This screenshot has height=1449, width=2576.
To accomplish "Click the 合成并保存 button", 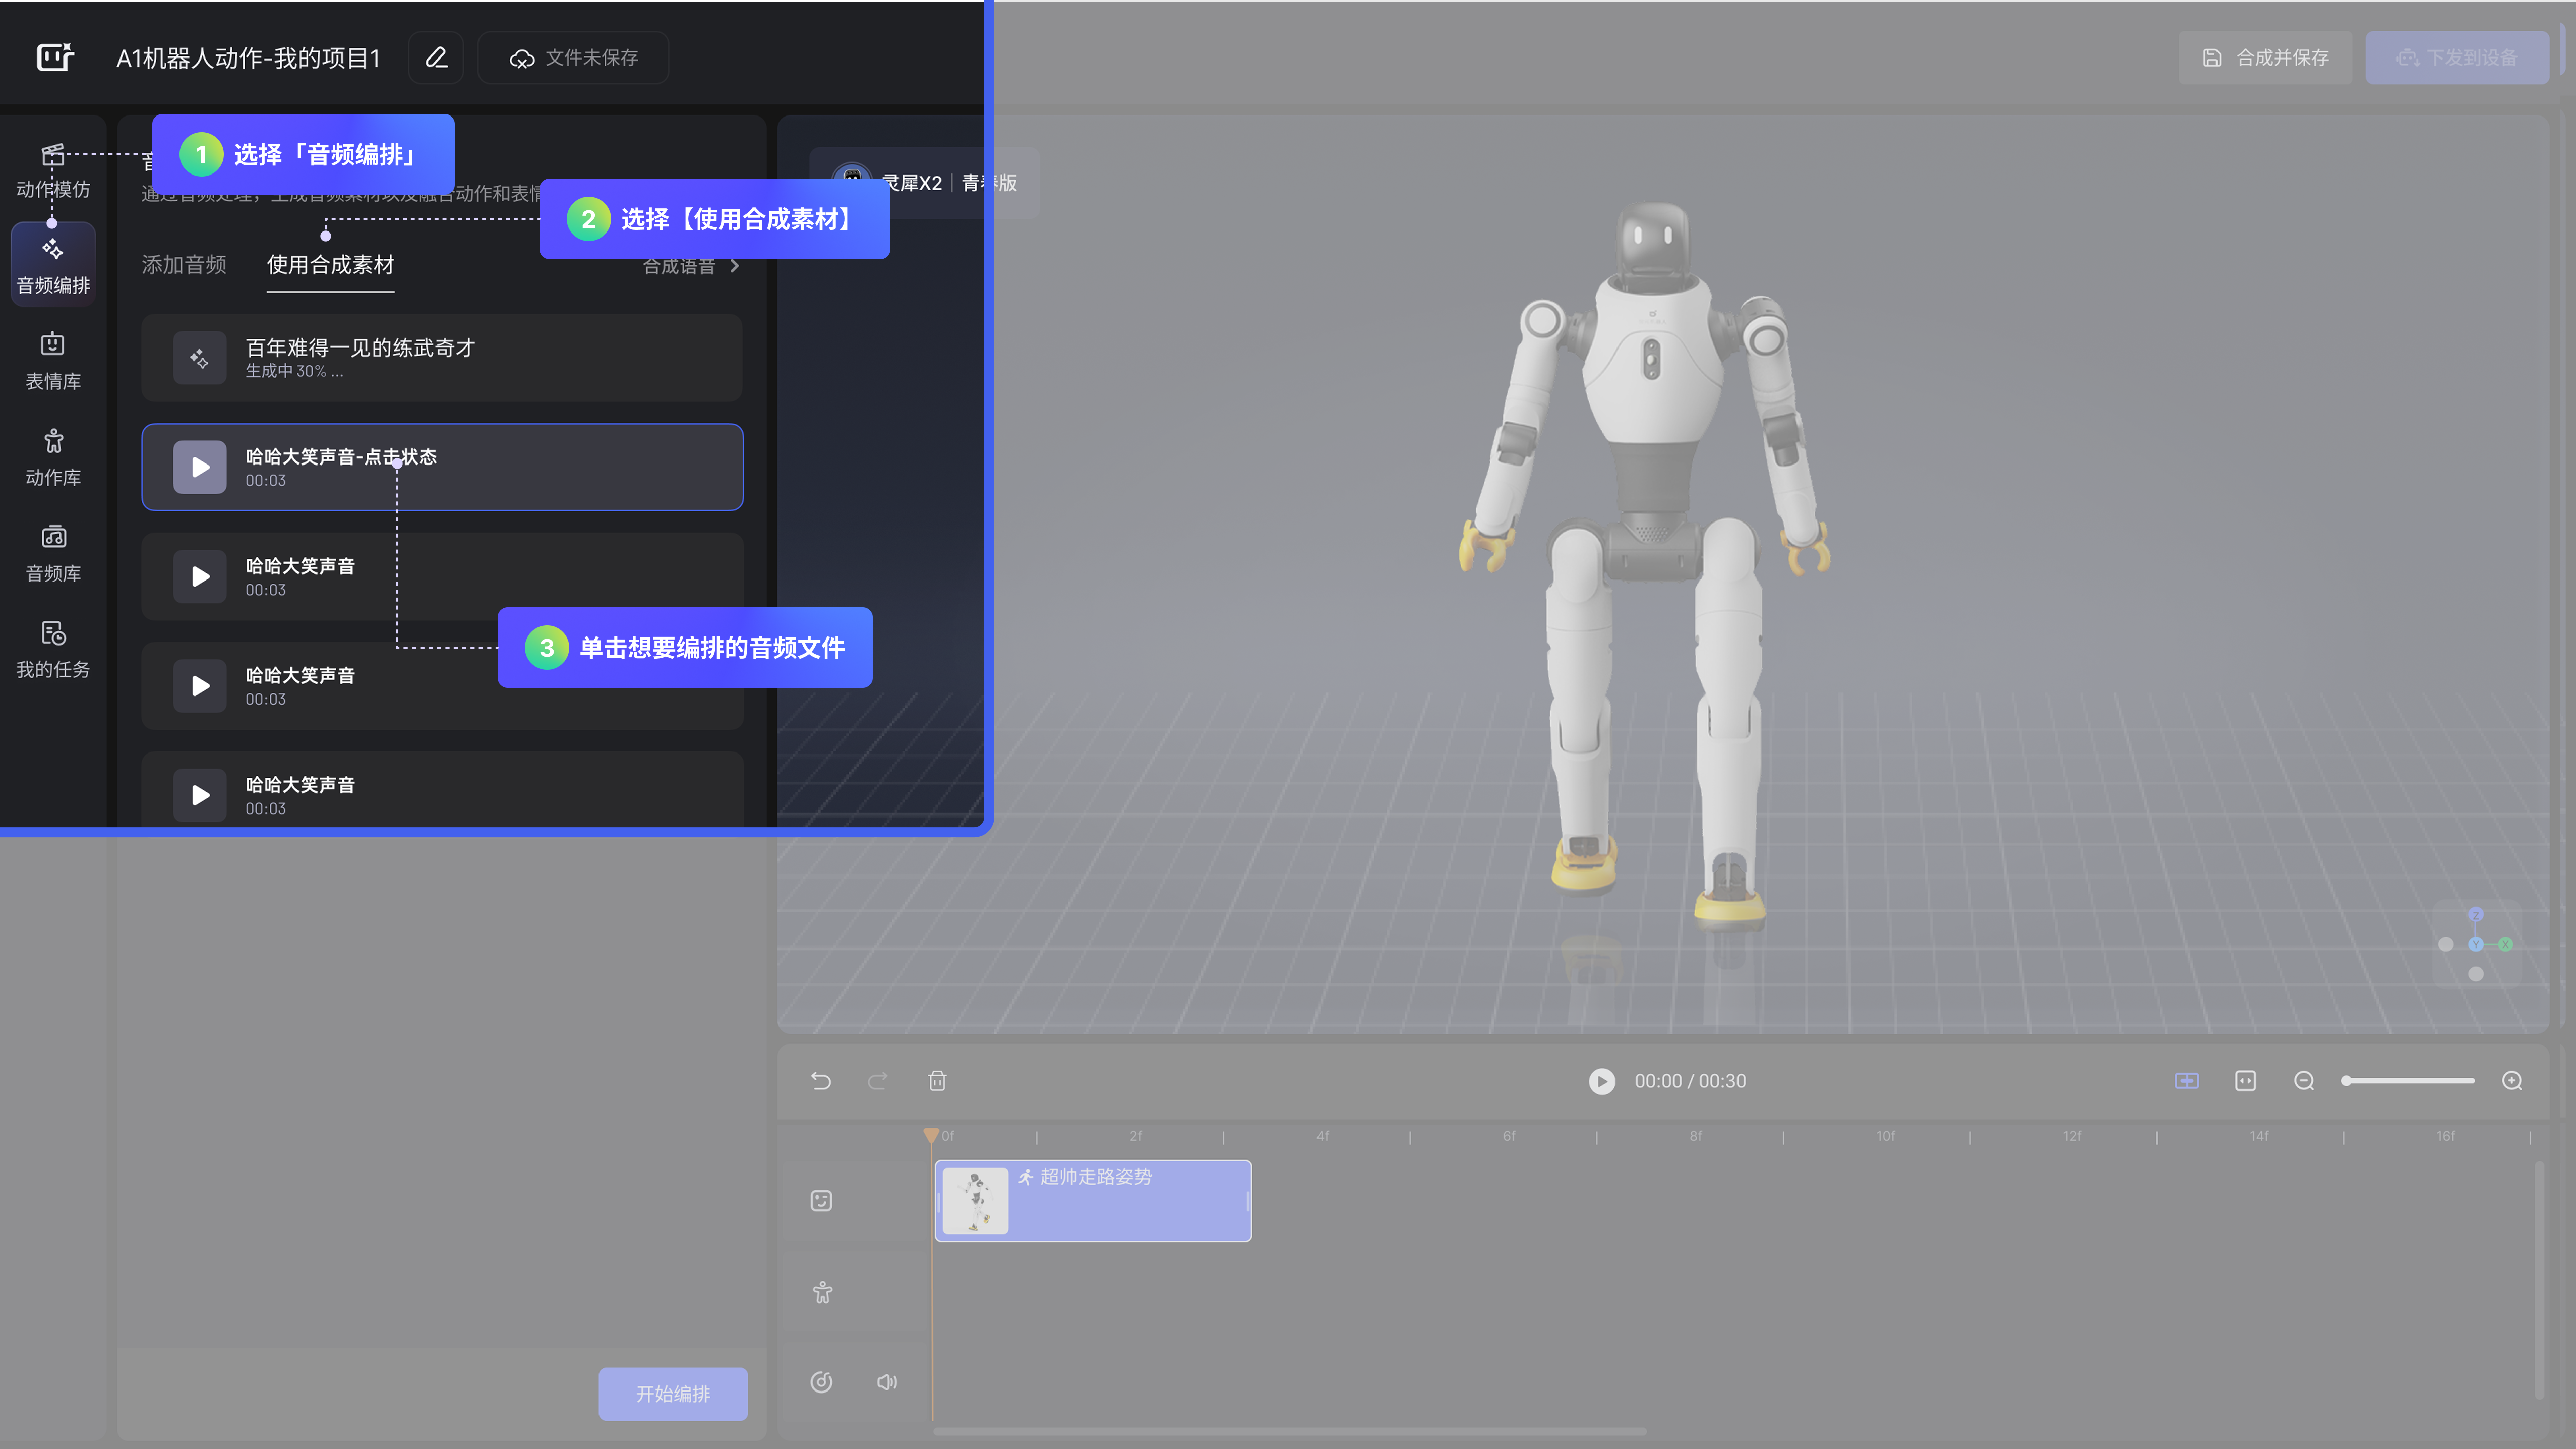I will click(x=2265, y=58).
